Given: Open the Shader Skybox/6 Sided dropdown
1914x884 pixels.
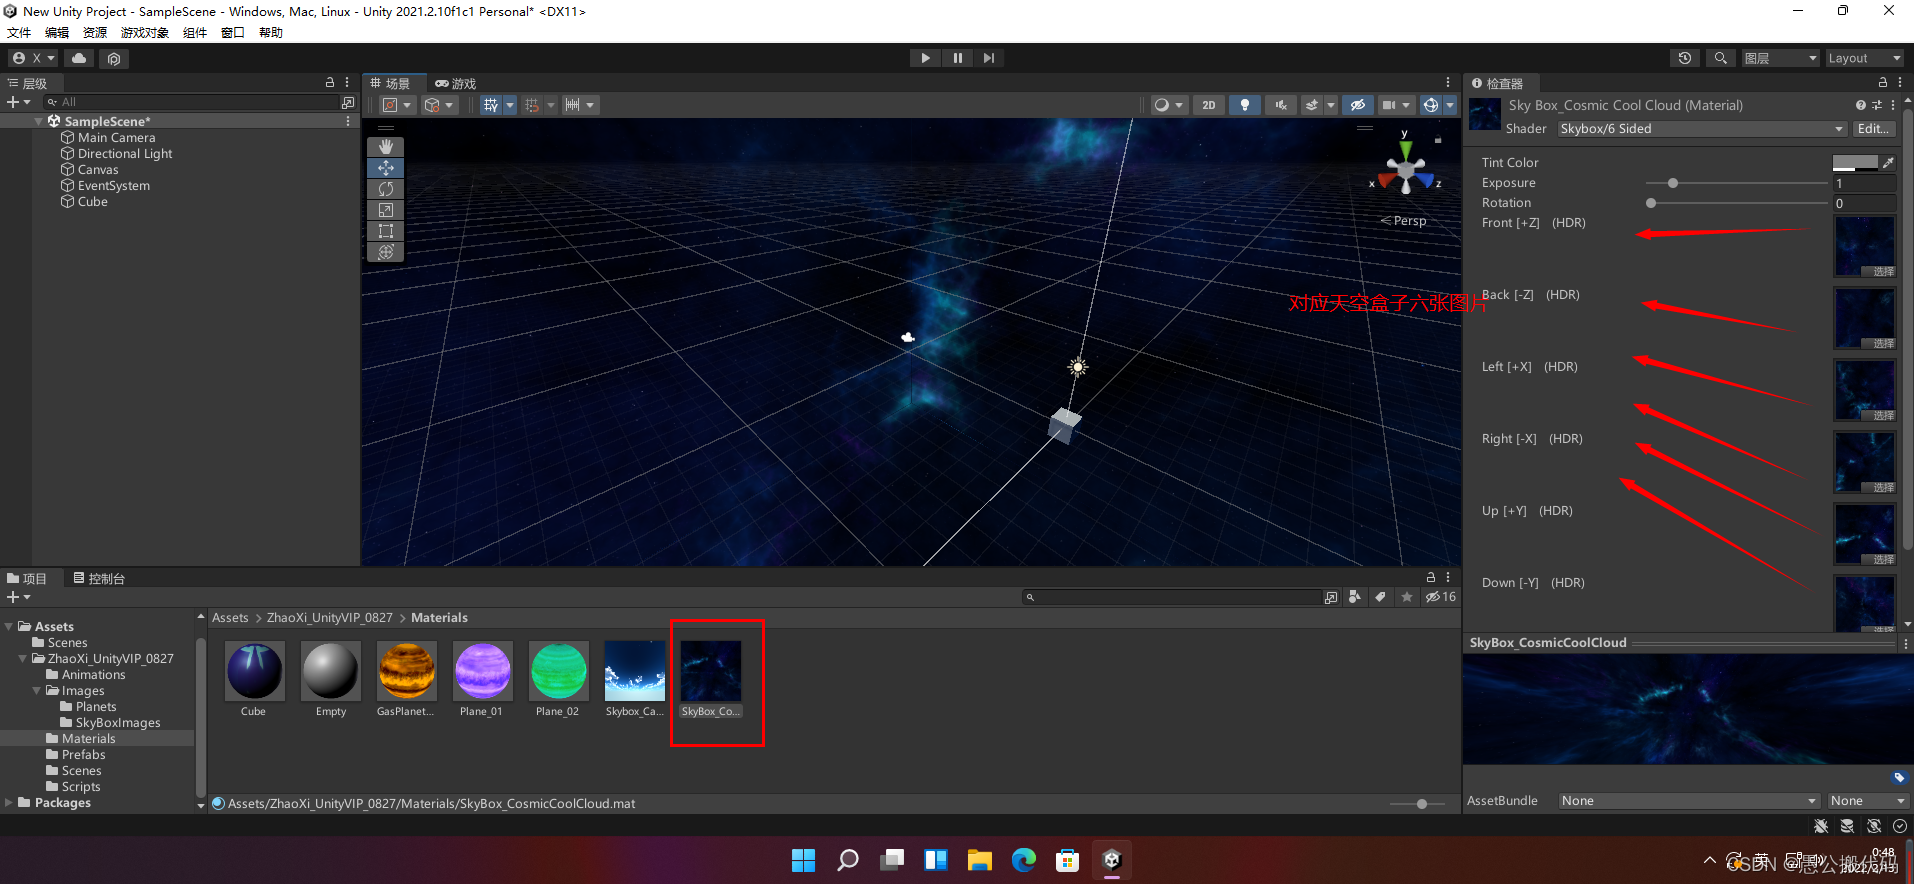Looking at the screenshot, I should 1702,129.
